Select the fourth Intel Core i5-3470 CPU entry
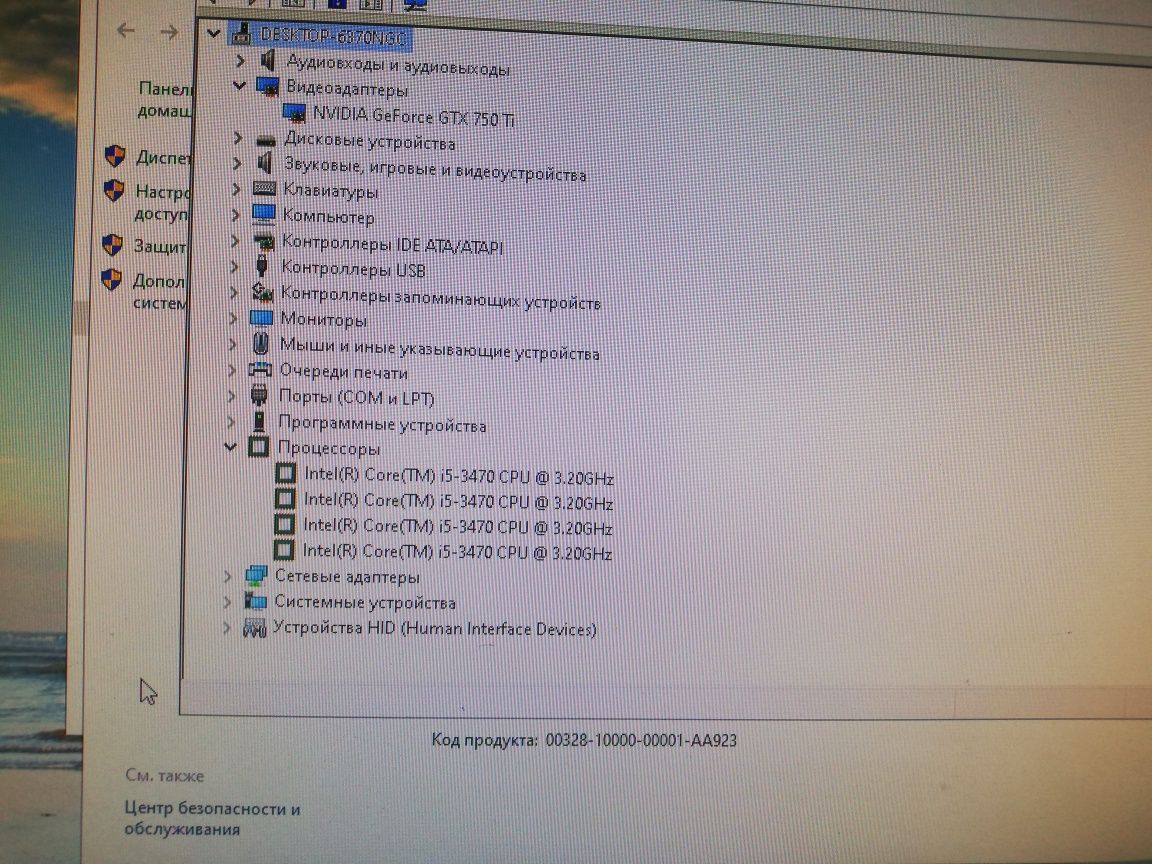Screen dimensions: 1152x864 pos(457,552)
